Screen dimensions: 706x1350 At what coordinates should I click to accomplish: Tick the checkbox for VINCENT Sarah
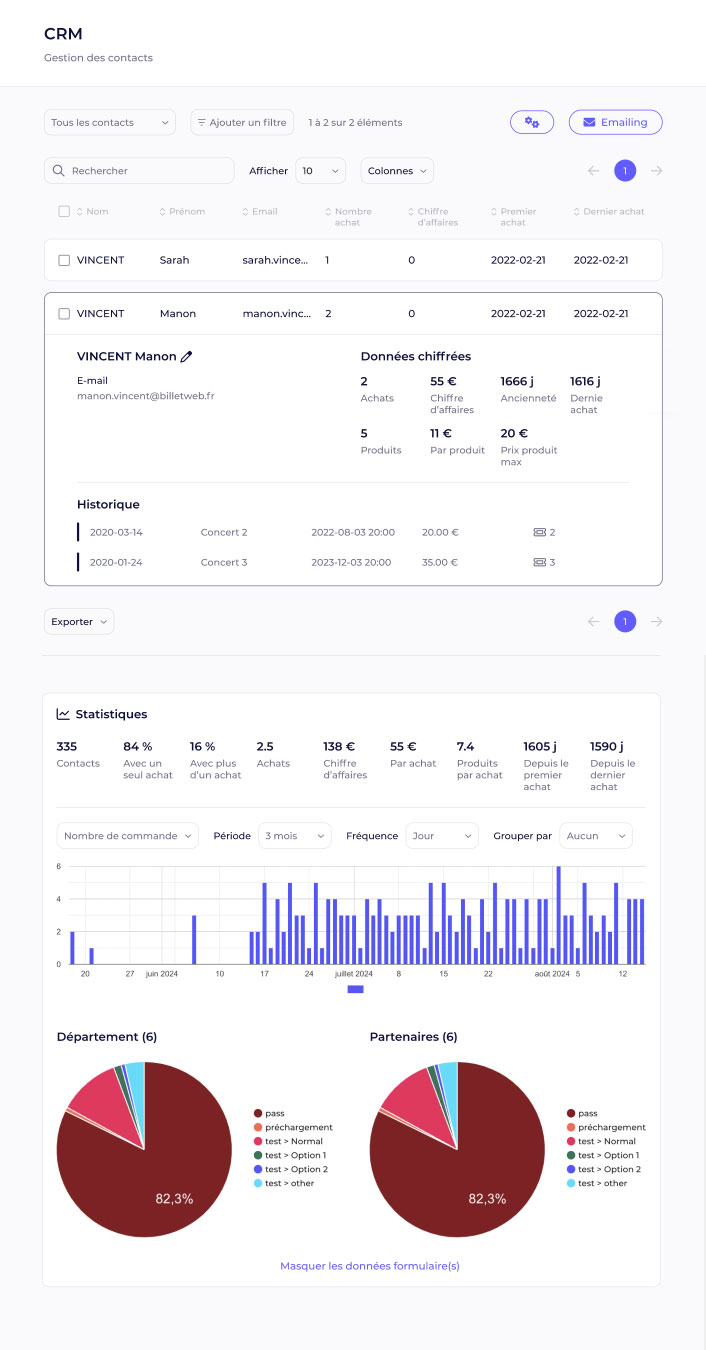[64, 260]
